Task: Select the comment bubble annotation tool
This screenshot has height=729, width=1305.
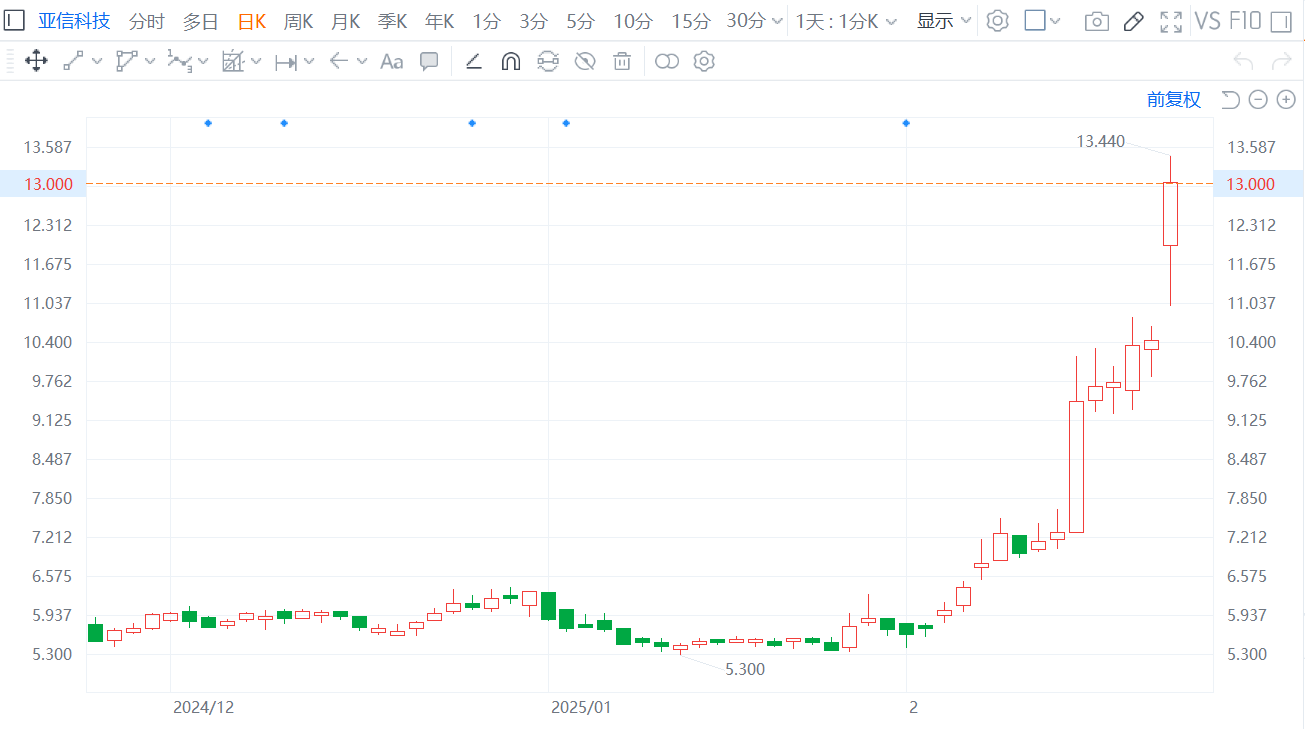Action: (429, 62)
